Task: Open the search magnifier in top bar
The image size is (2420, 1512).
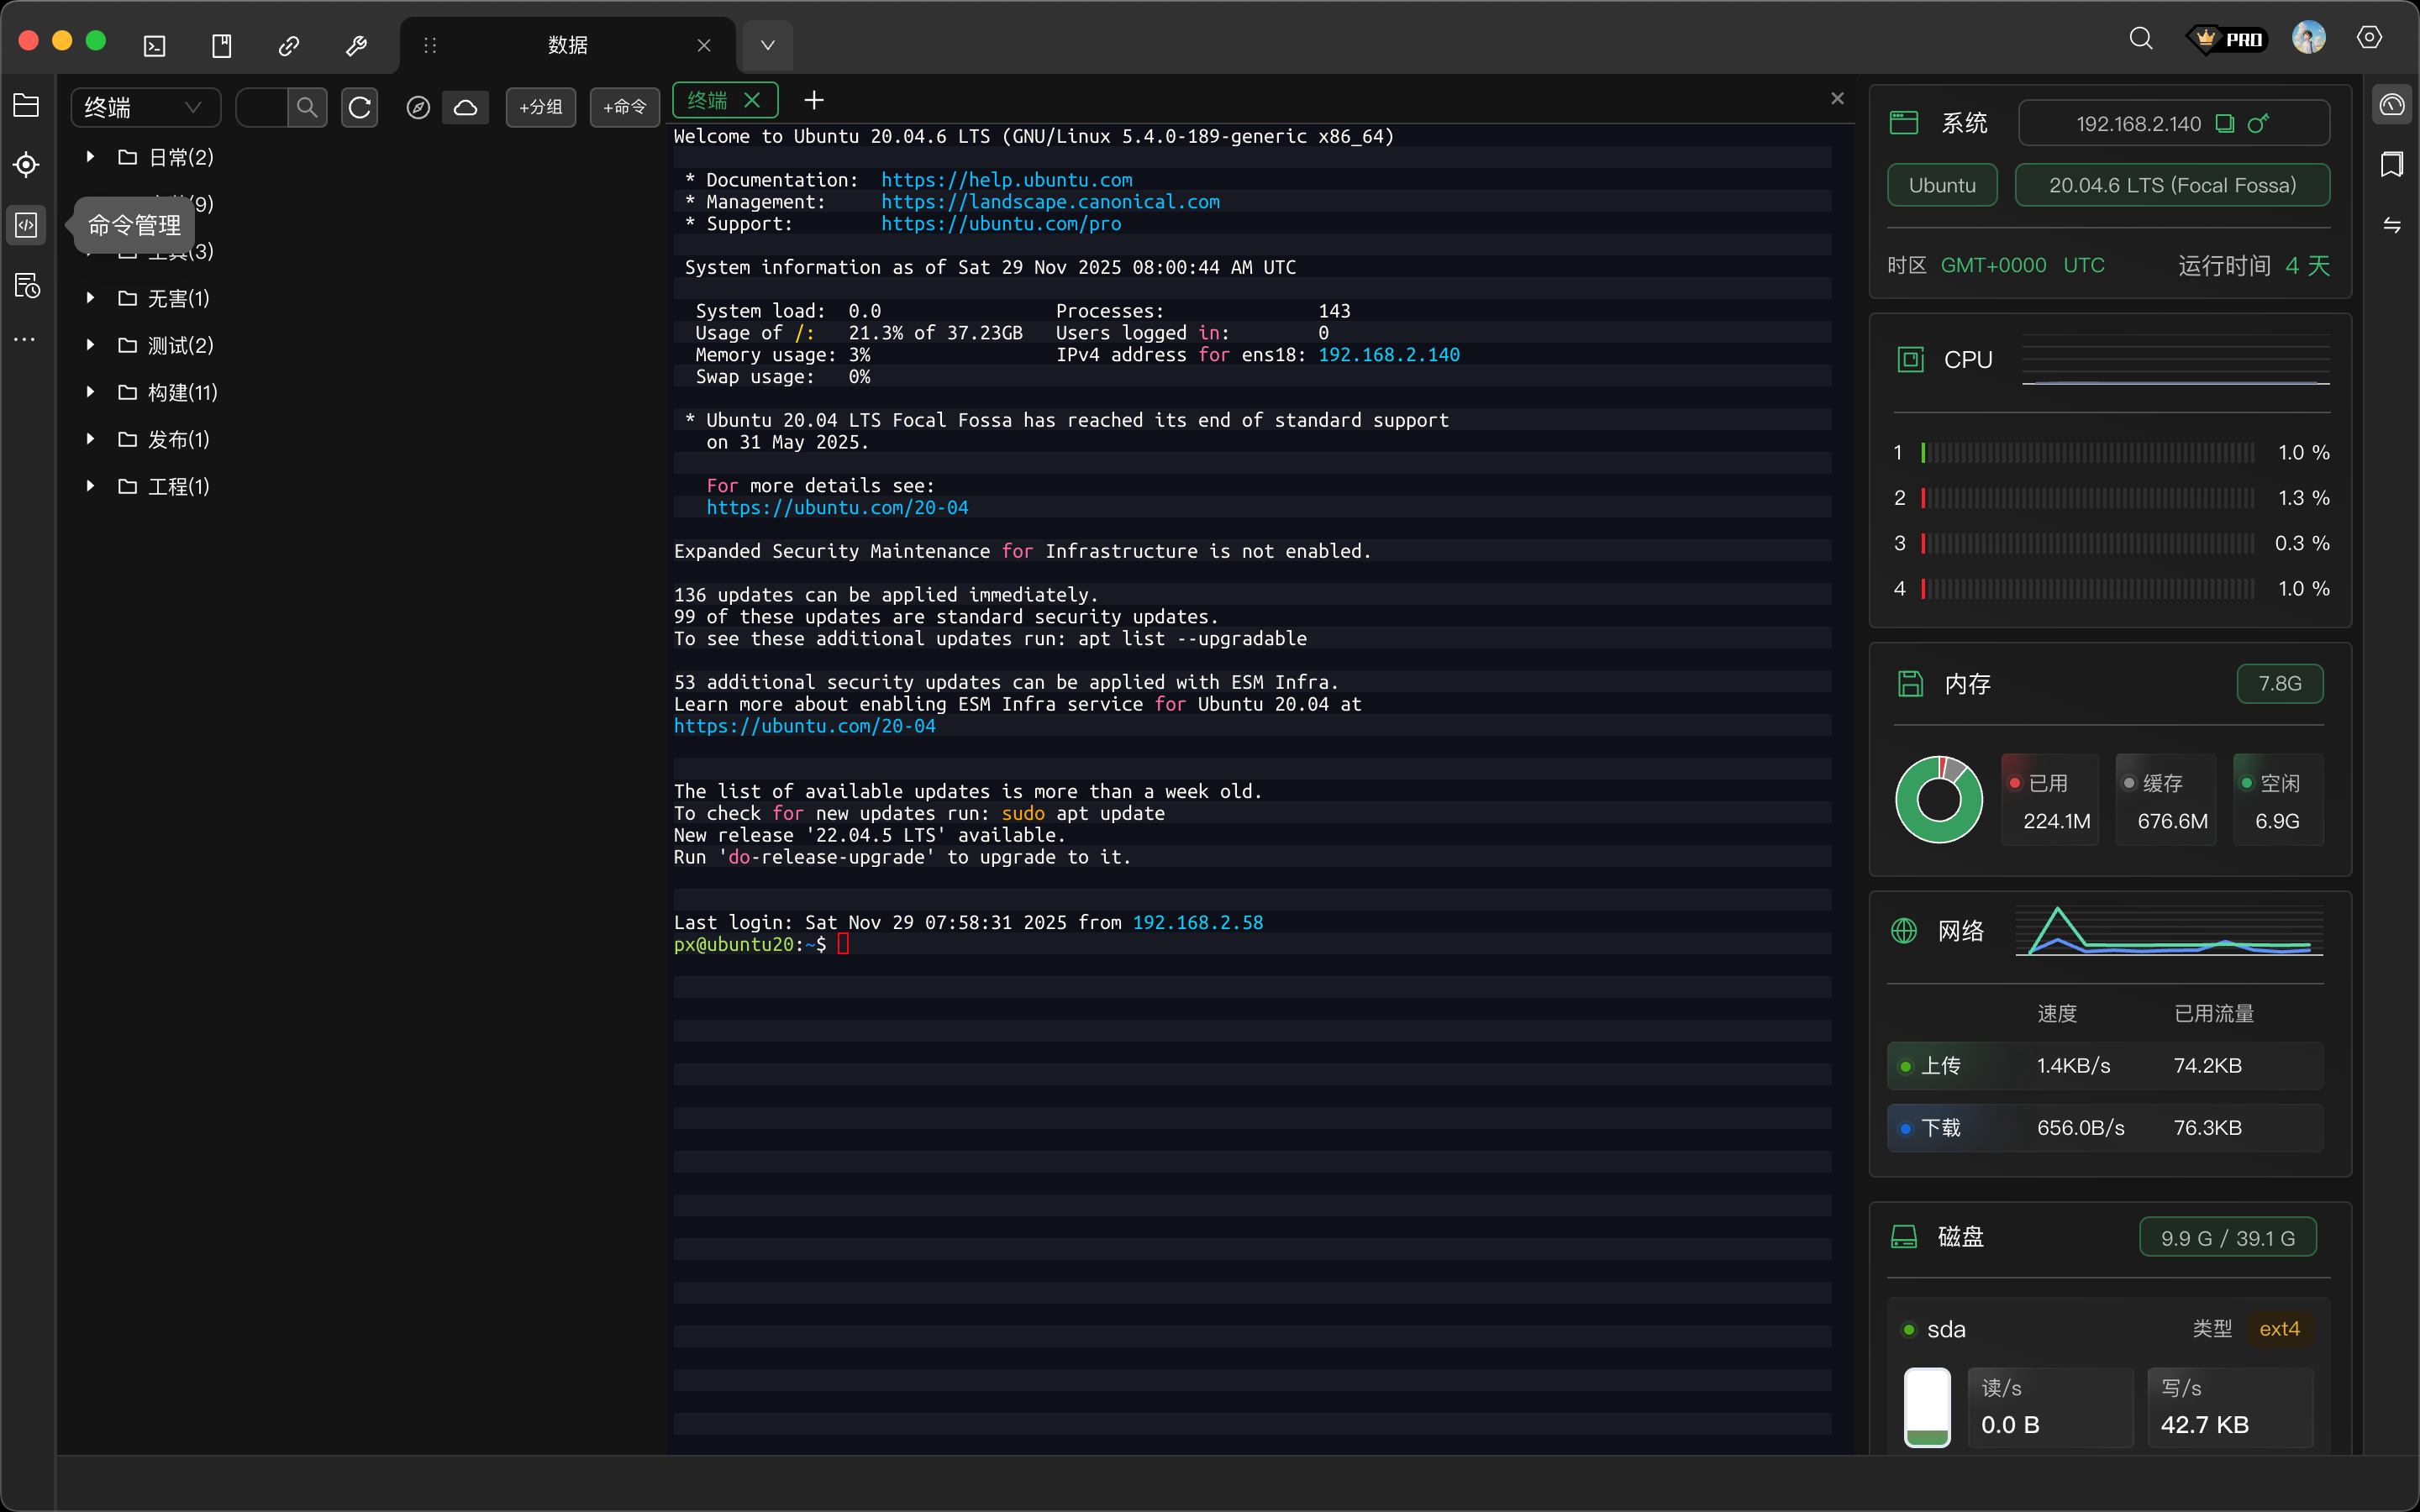Action: [2140, 39]
